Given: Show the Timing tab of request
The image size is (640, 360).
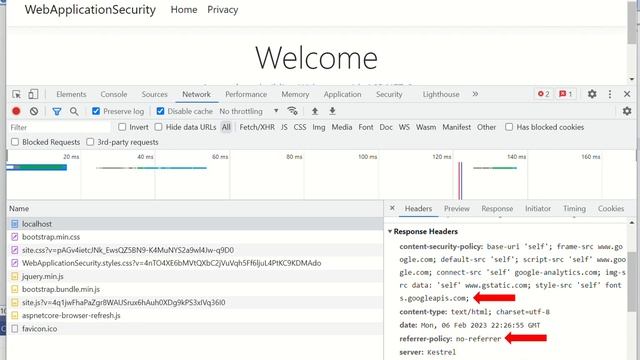Looking at the screenshot, I should click(x=574, y=209).
